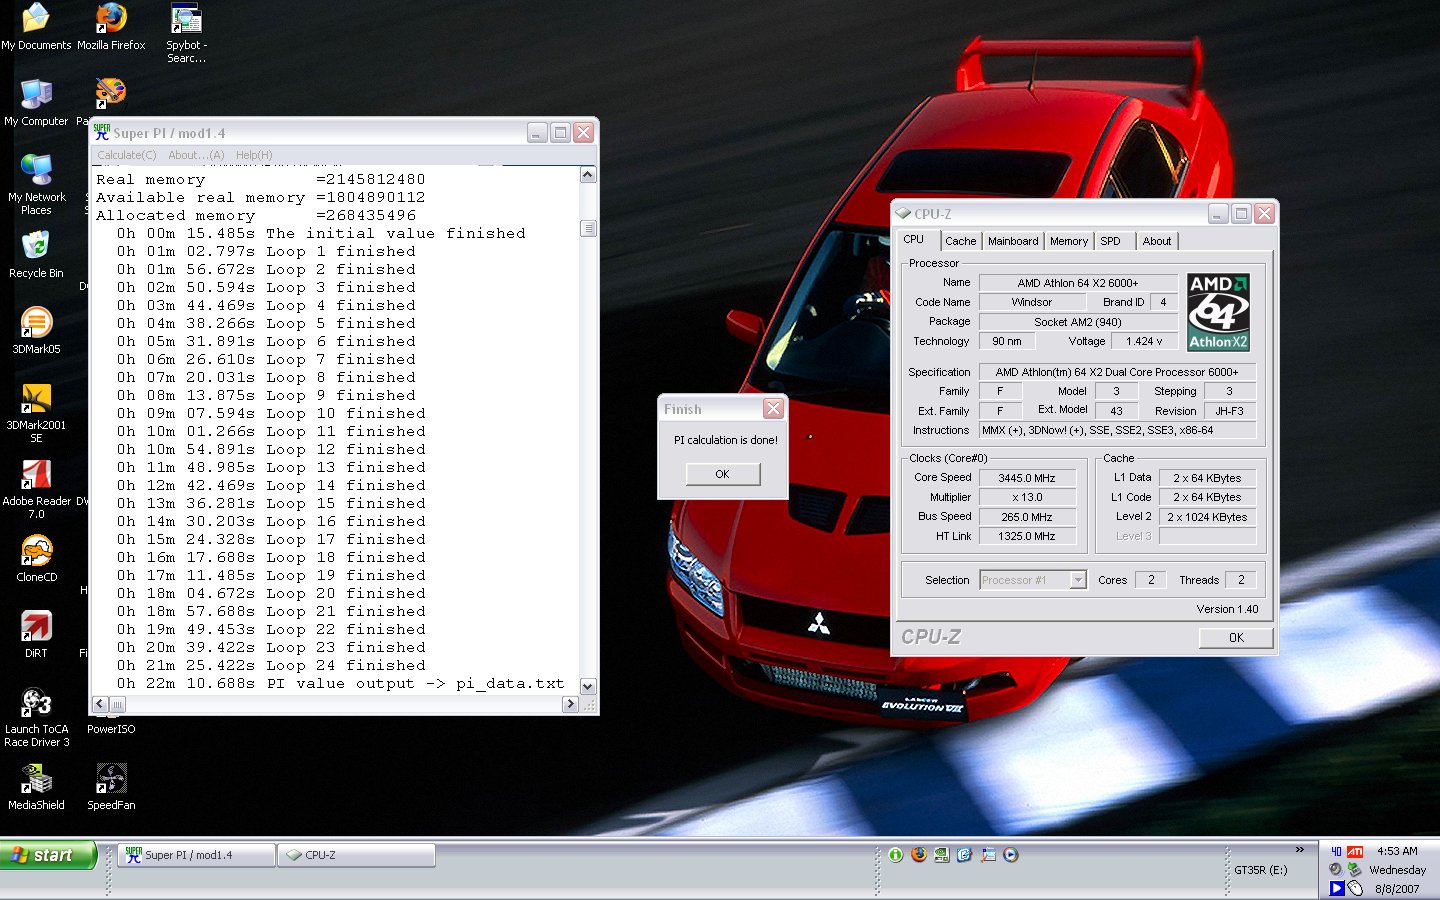Click the mouse tray icon
Viewport: 1440px width, 900px height.
point(1355,888)
